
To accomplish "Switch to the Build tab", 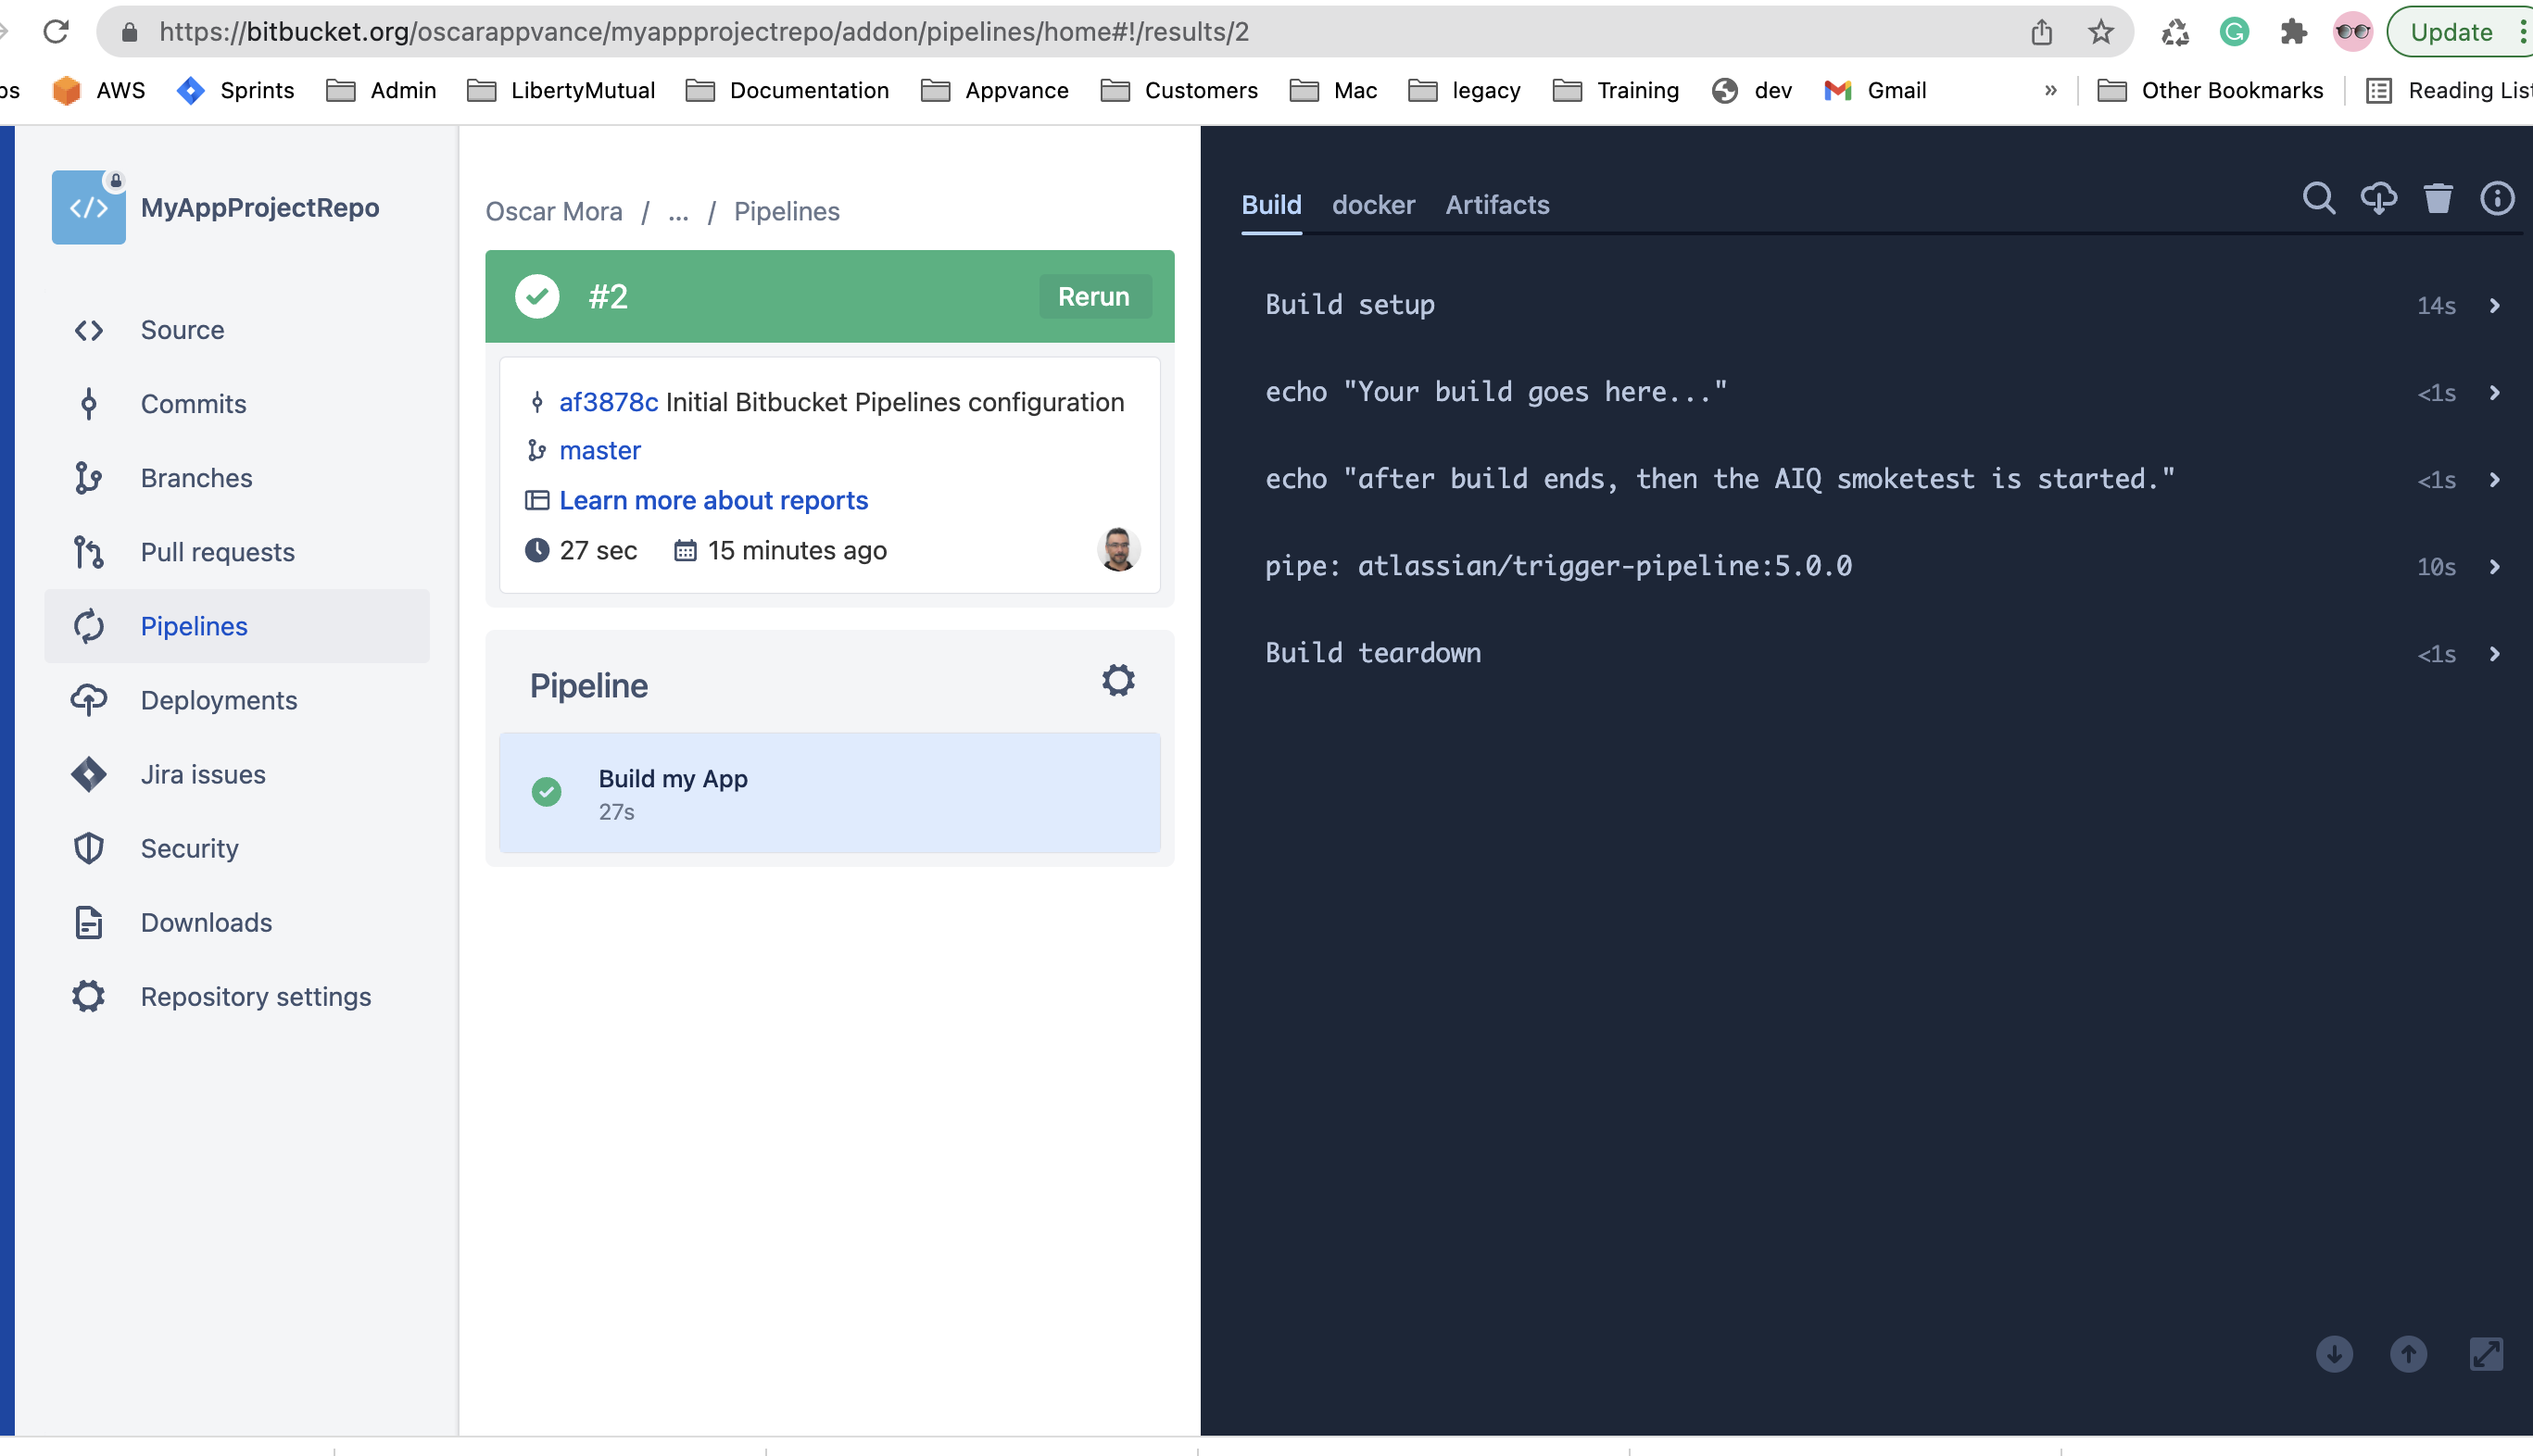I will point(1271,205).
